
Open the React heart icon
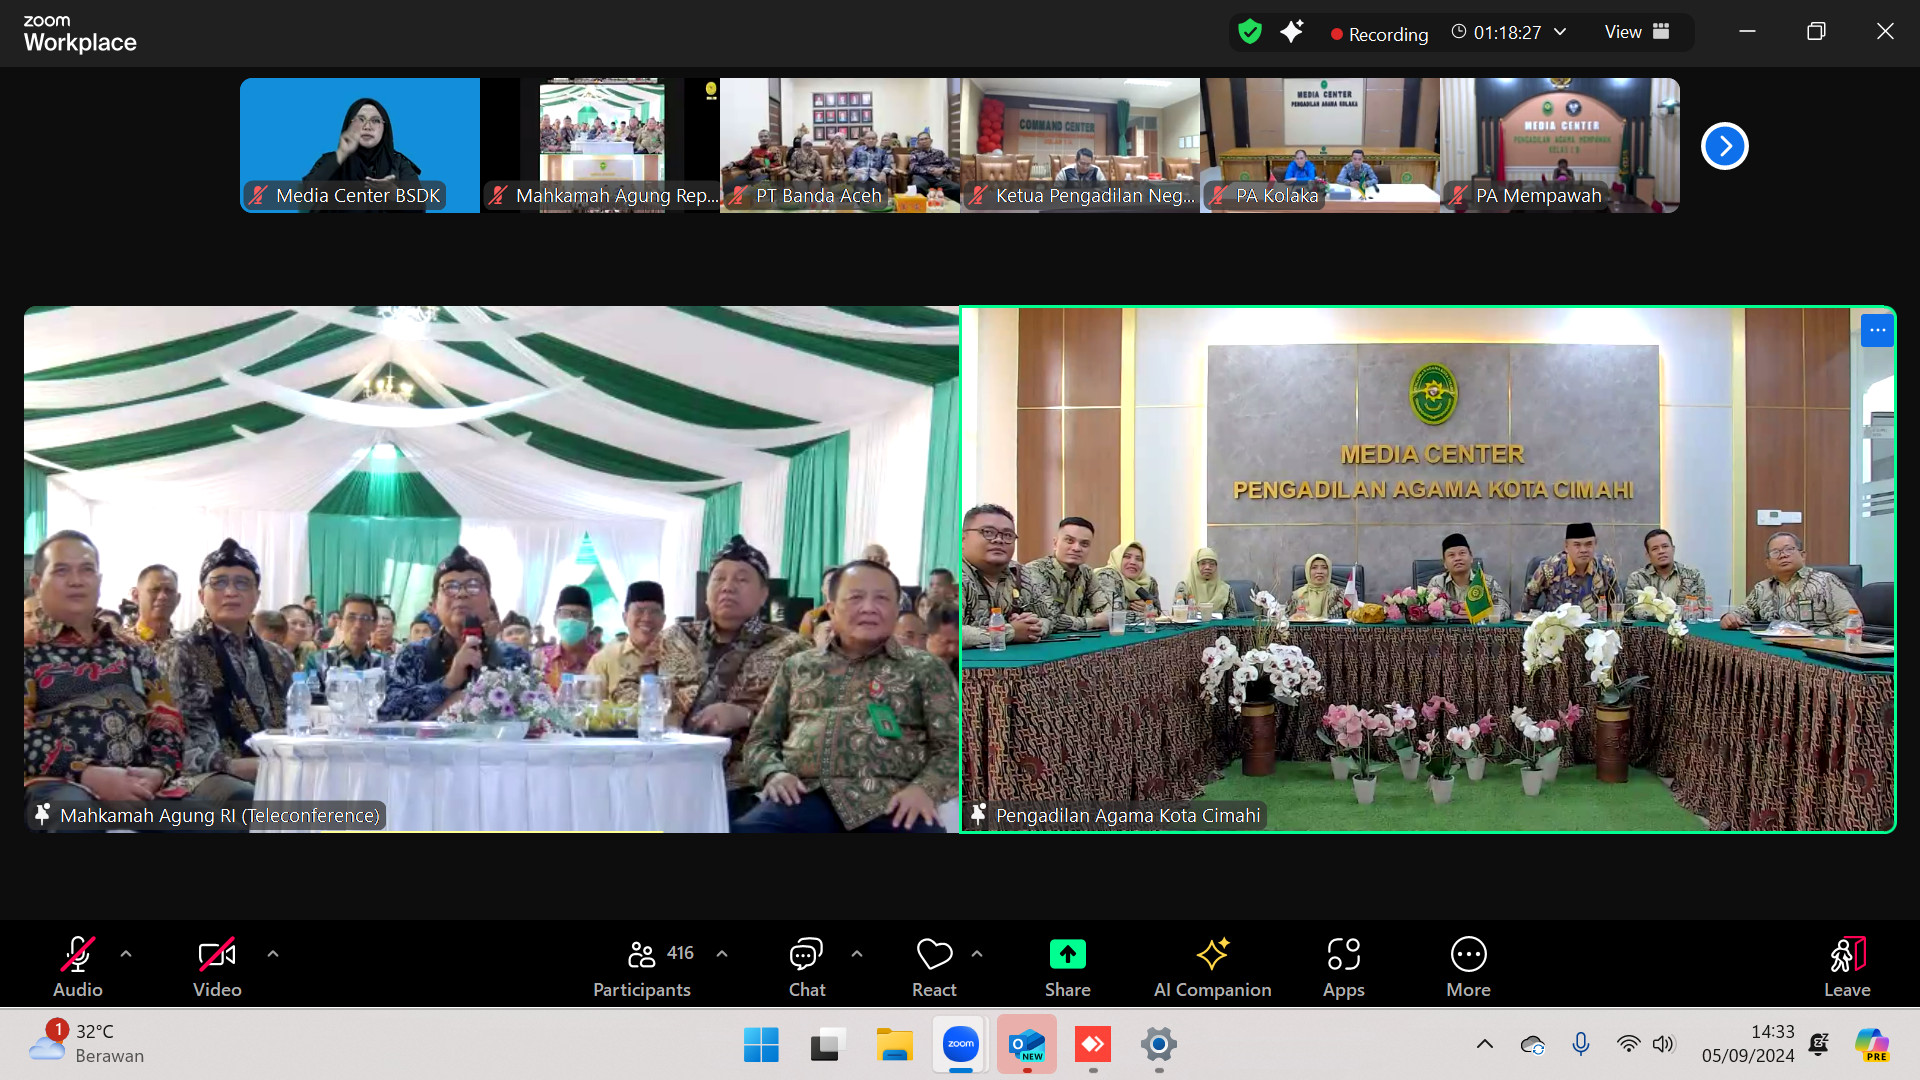(x=934, y=954)
